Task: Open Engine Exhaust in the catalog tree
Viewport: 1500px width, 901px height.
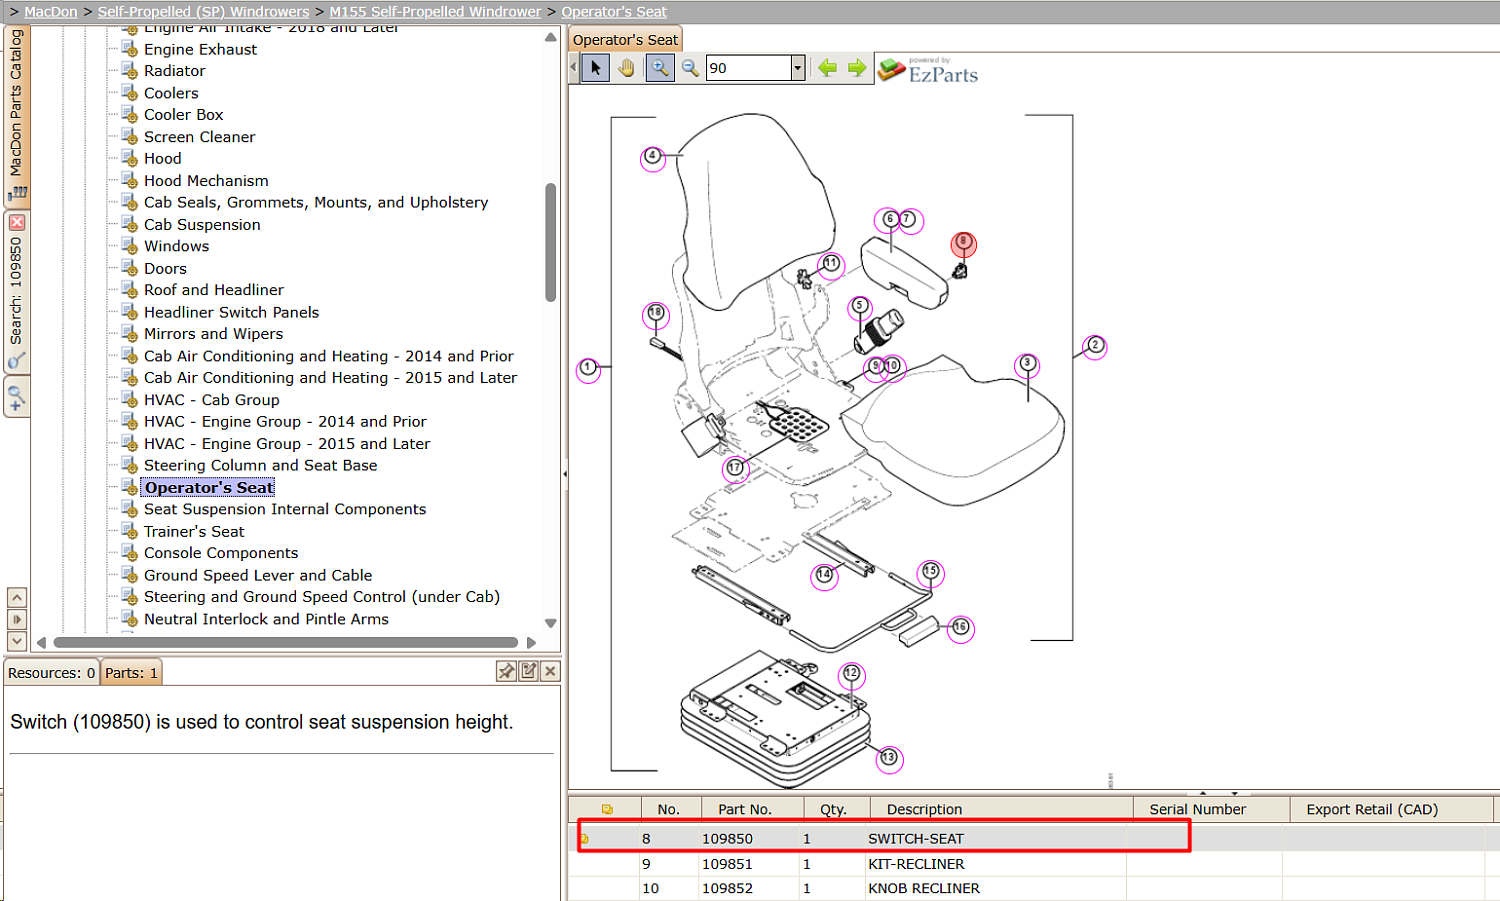Action: pos(200,49)
